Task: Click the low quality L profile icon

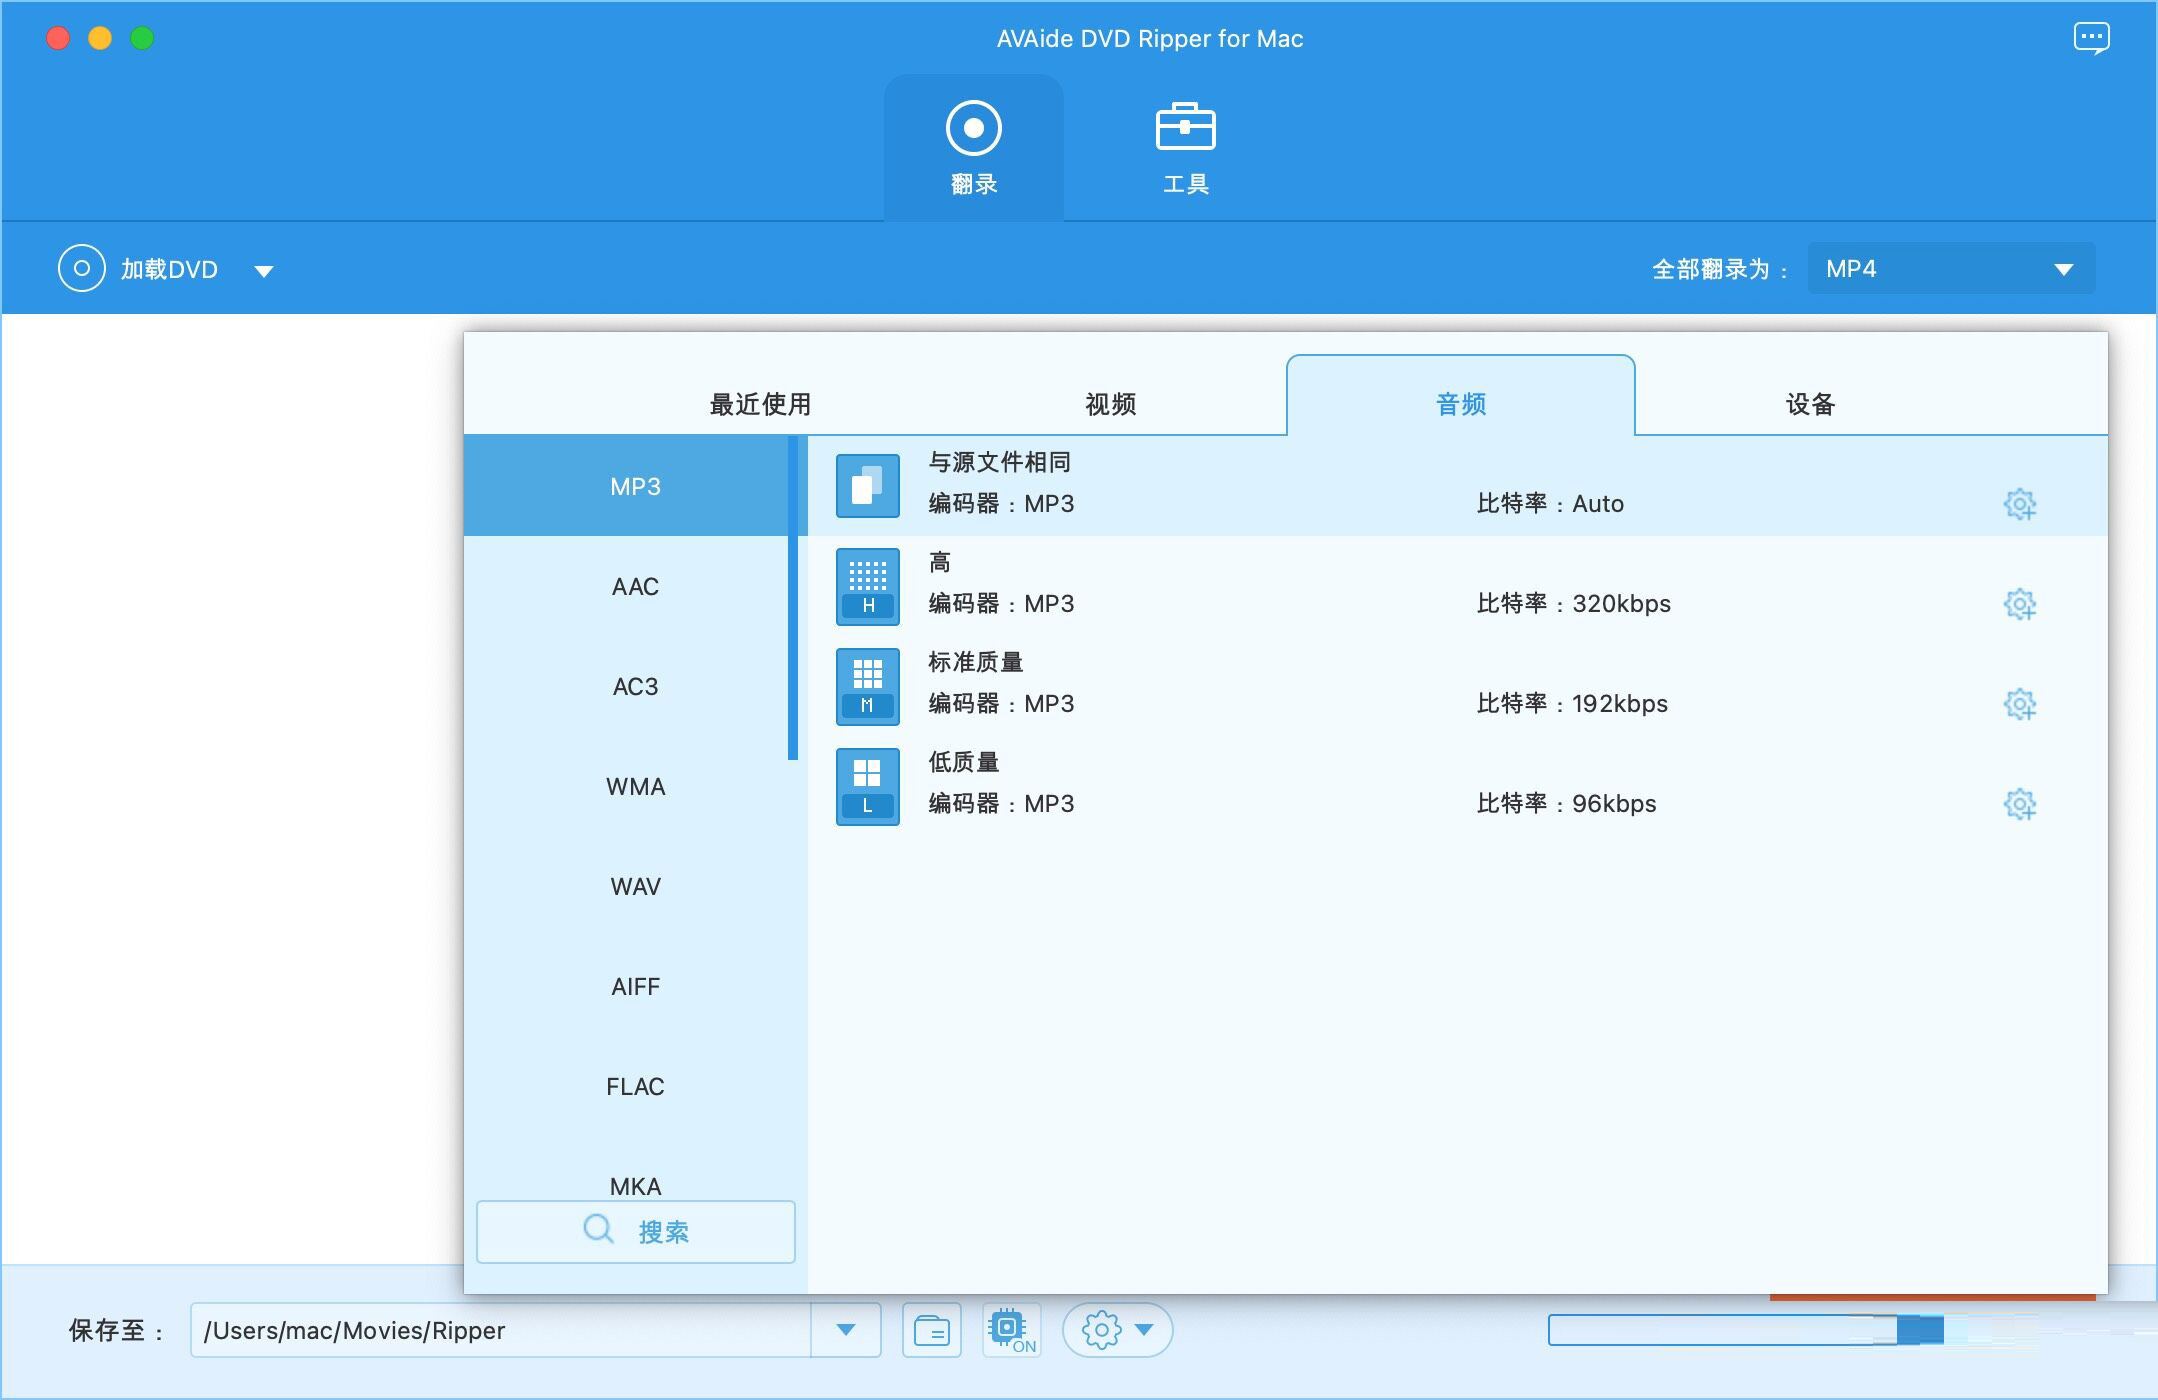Action: click(x=867, y=786)
